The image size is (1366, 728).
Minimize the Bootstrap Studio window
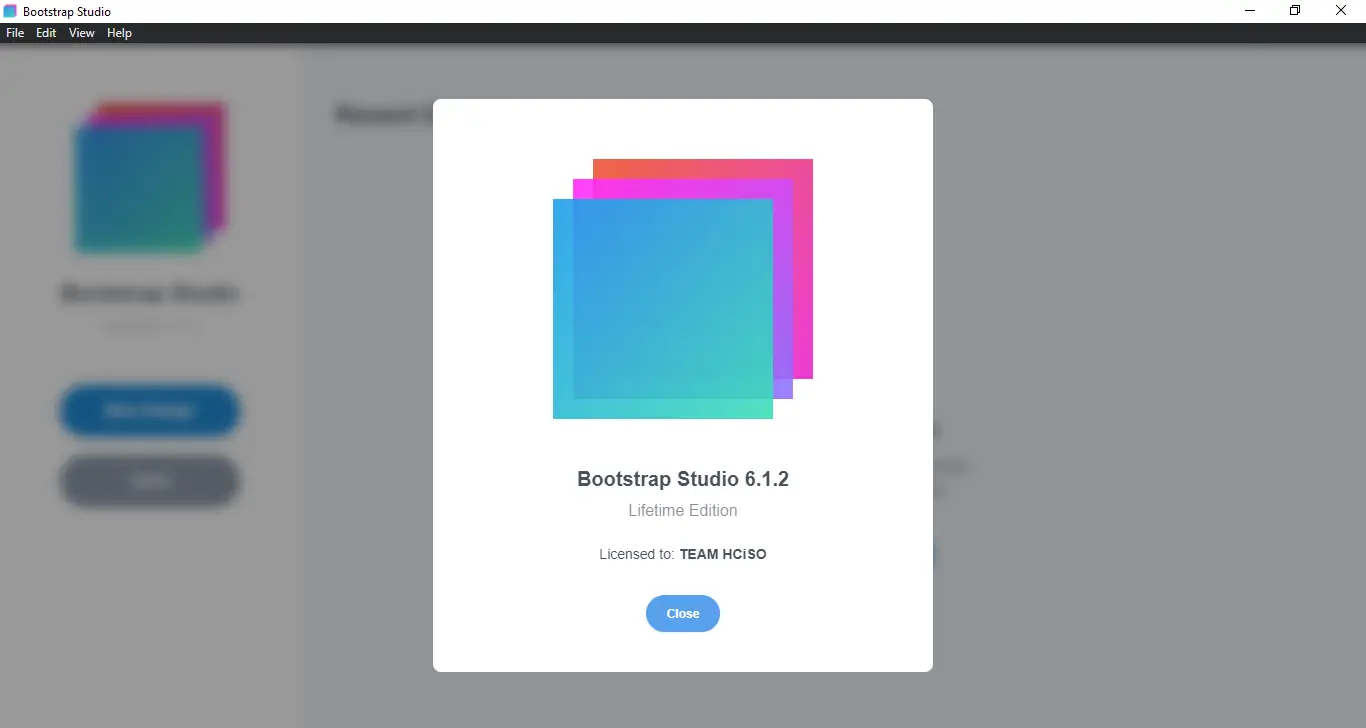click(1250, 11)
